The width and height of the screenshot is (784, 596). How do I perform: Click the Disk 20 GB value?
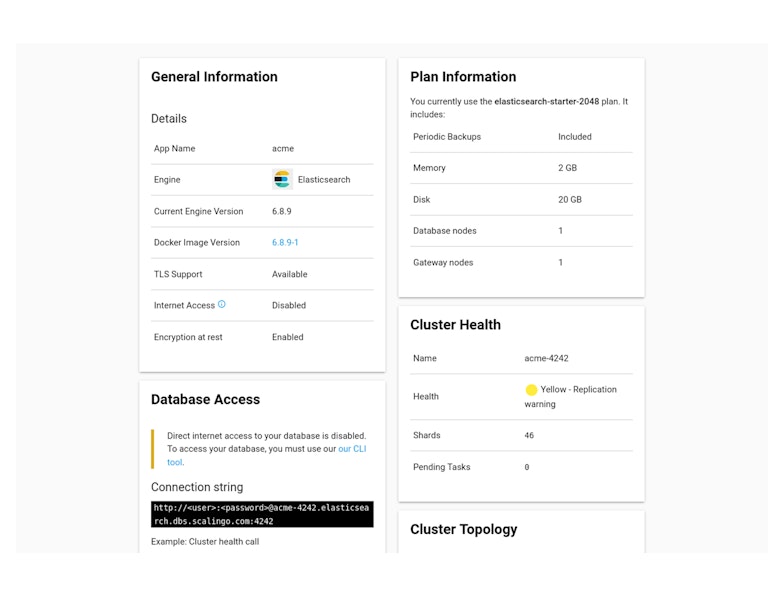[x=569, y=200]
